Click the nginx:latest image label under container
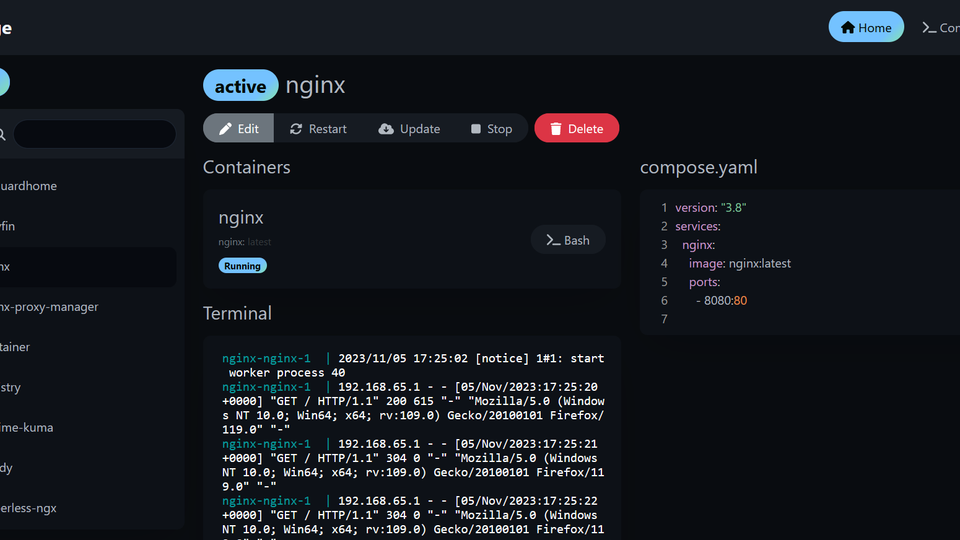 coord(244,242)
